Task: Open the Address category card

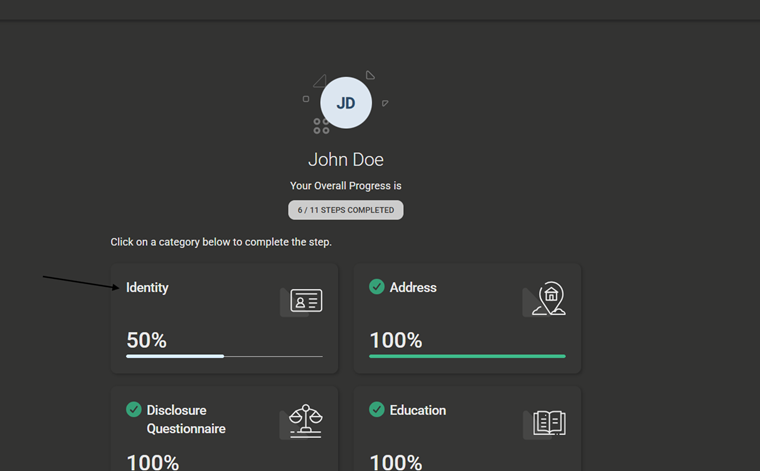Action: 467,318
